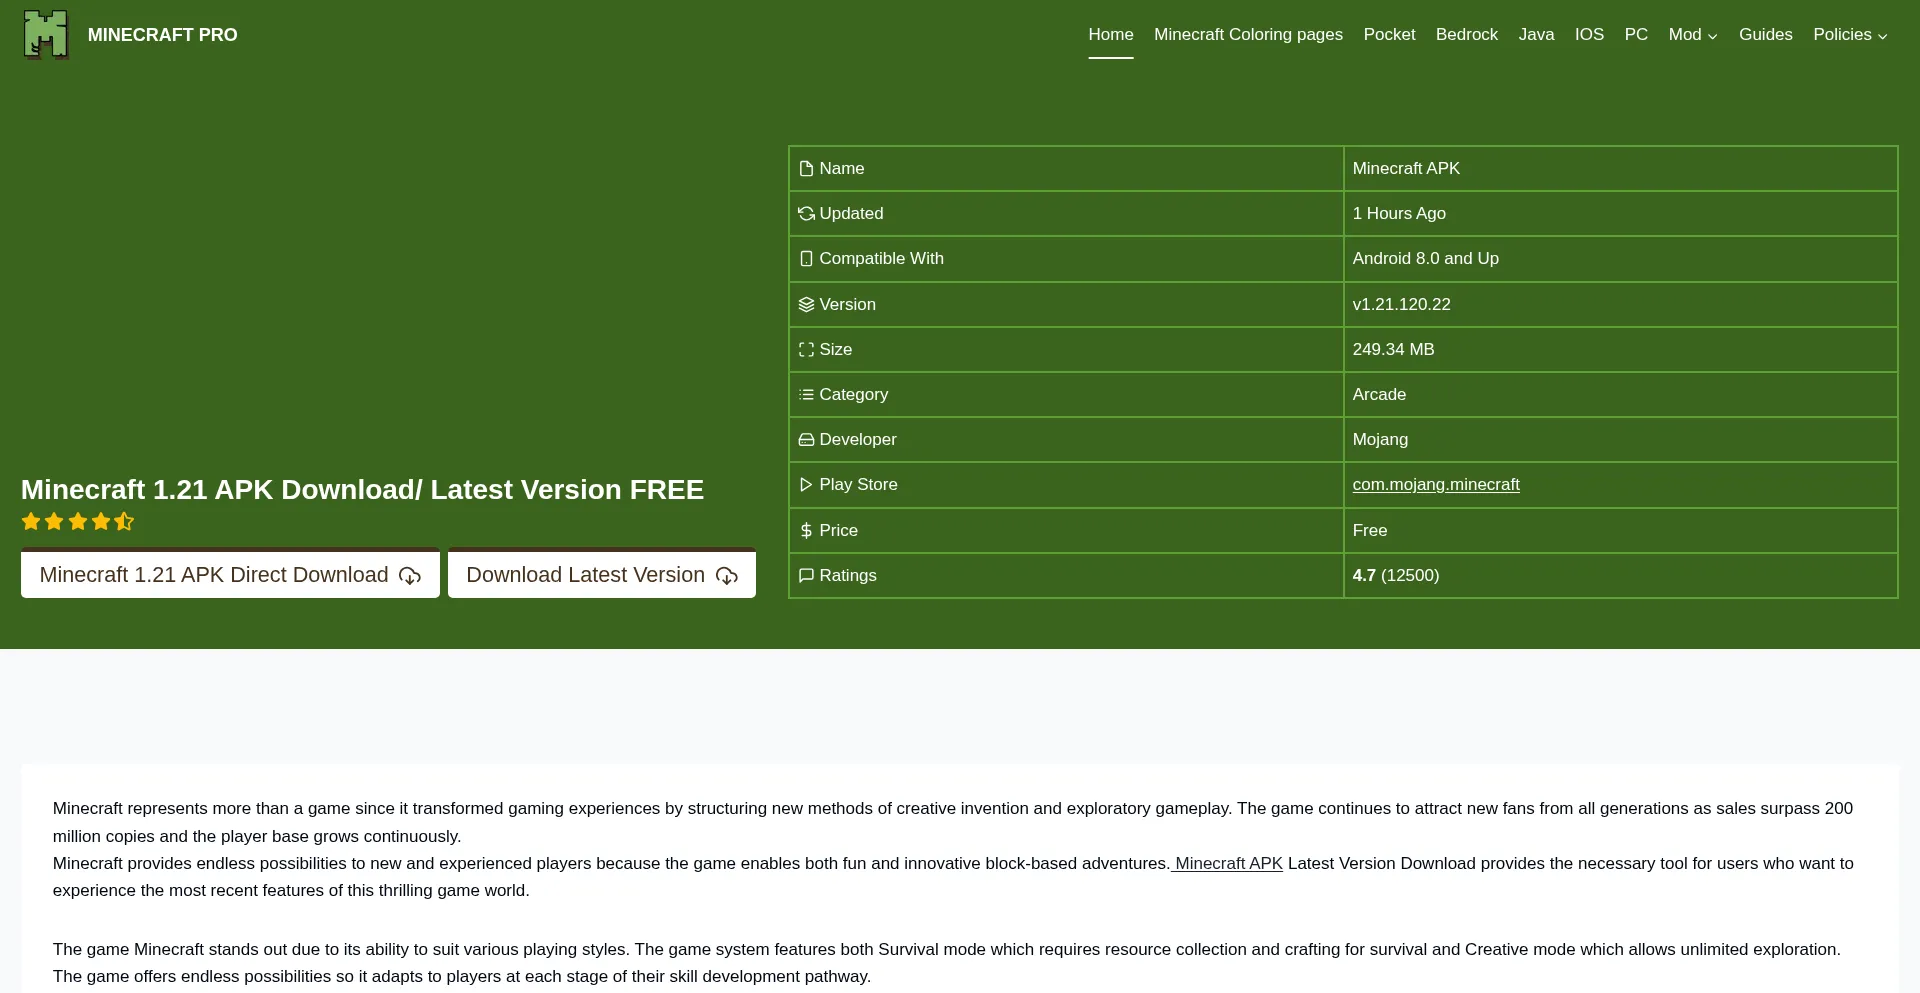Follow the Minecraft APK link in the article

(1228, 864)
